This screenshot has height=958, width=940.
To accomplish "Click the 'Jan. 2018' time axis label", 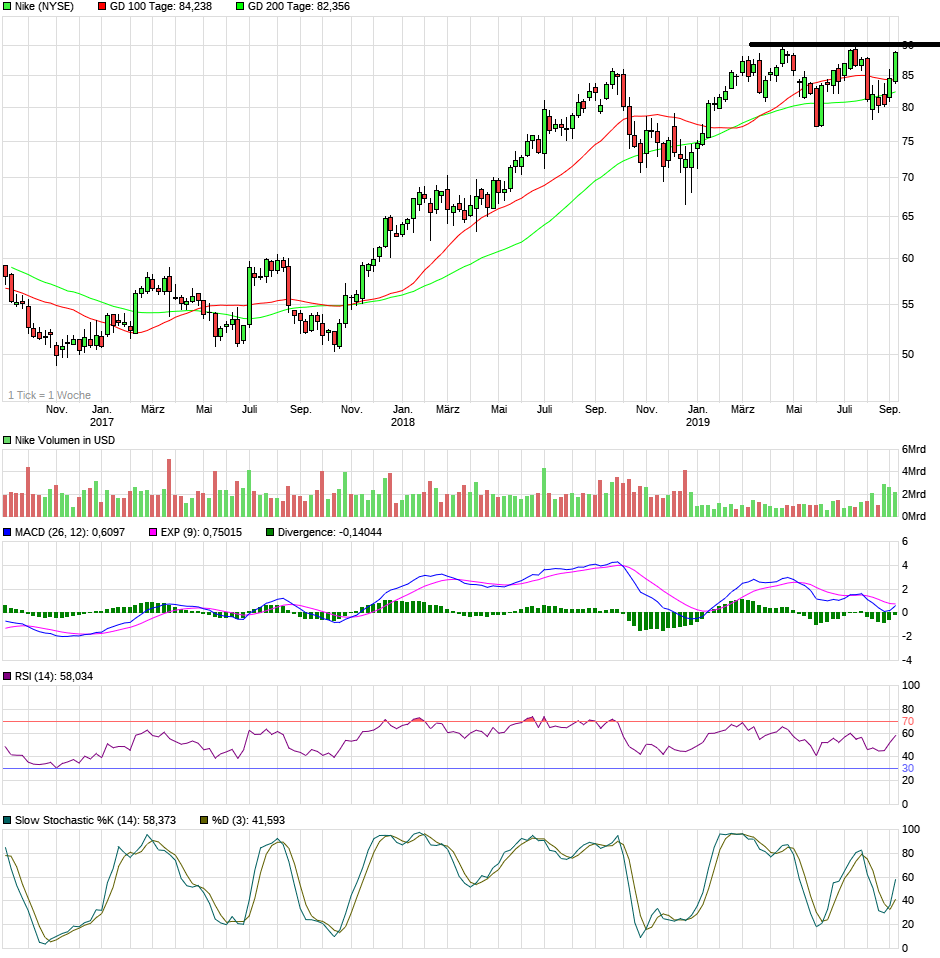I will click(403, 415).
